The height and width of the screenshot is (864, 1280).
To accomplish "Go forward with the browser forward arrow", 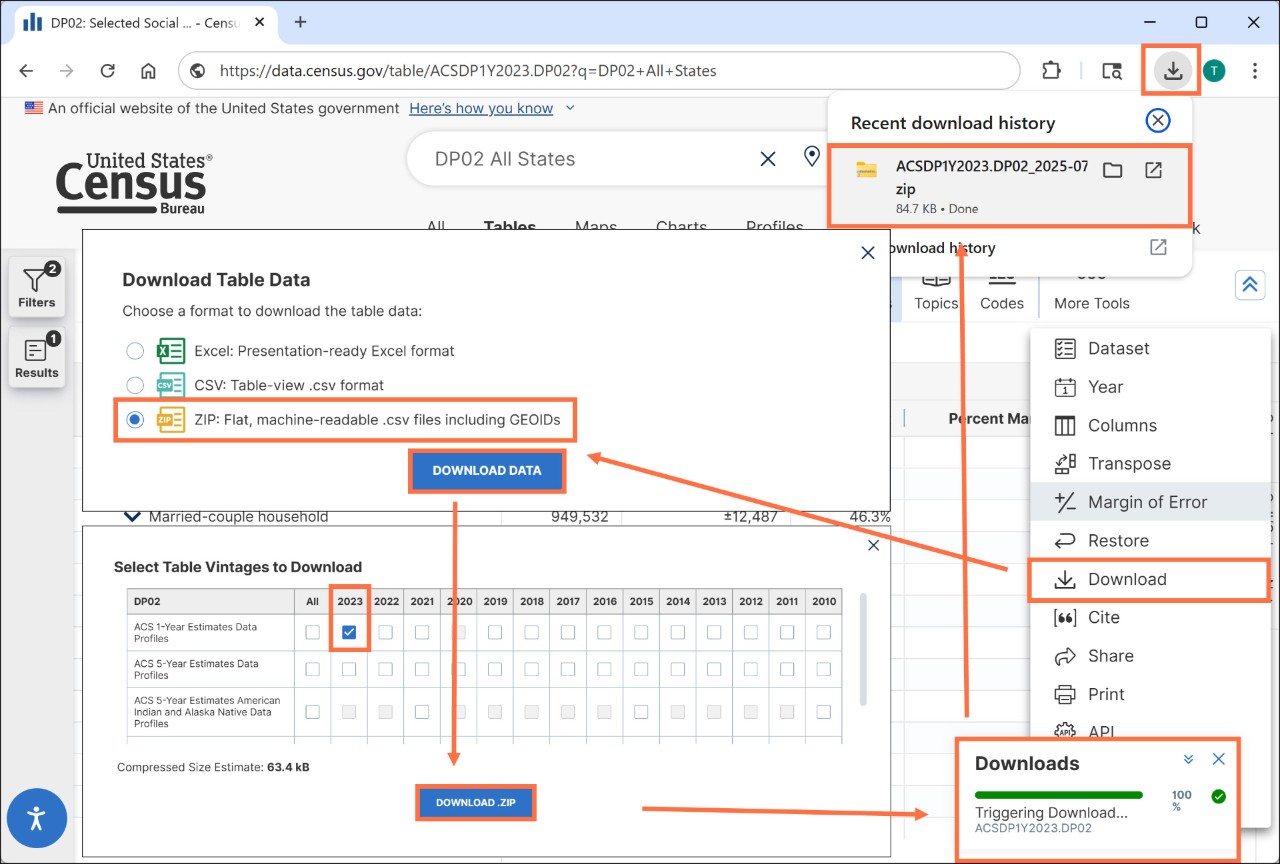I will 67,71.
